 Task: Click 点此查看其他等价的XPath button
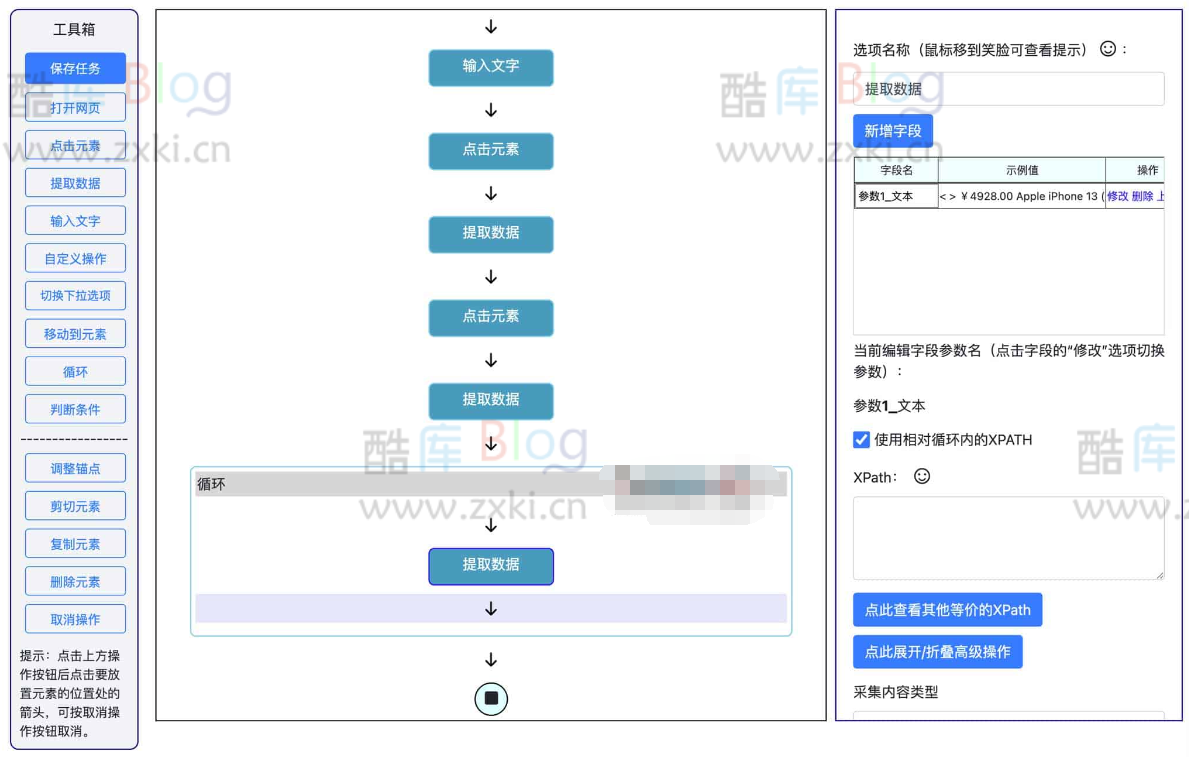pyautogui.click(x=947, y=609)
